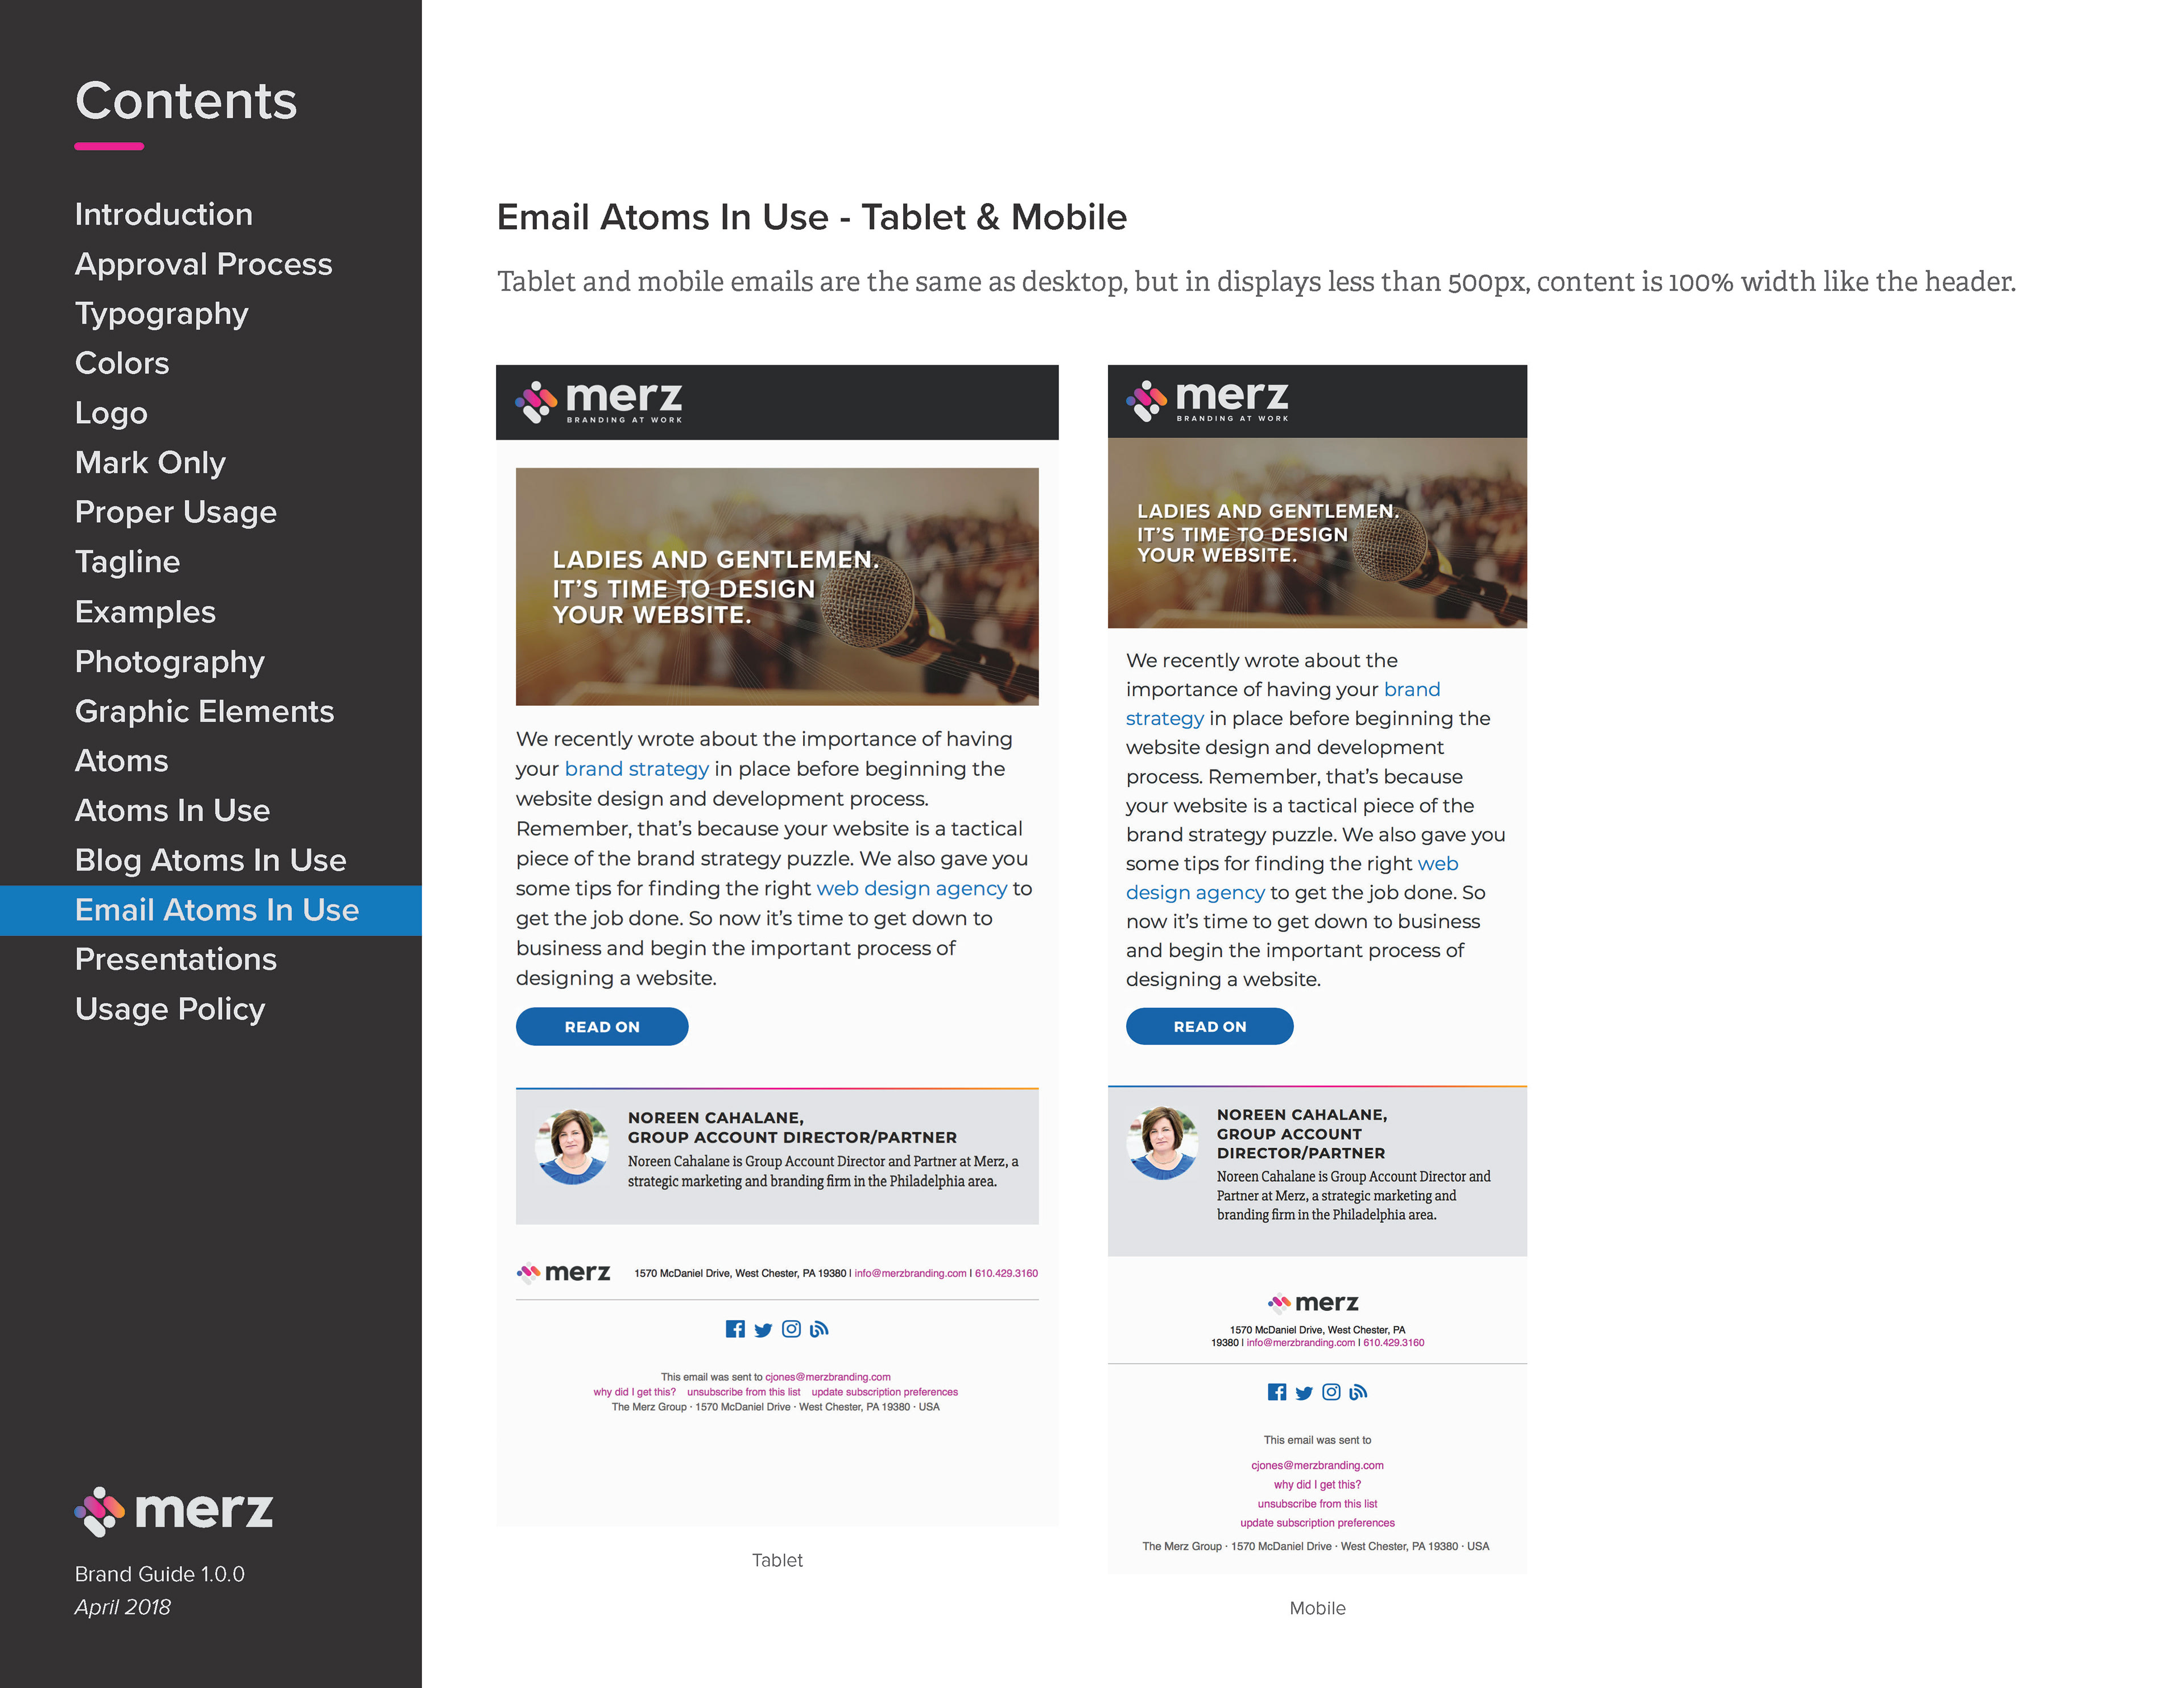Click RSS feed icon in mobile footer

pos(1358,1392)
